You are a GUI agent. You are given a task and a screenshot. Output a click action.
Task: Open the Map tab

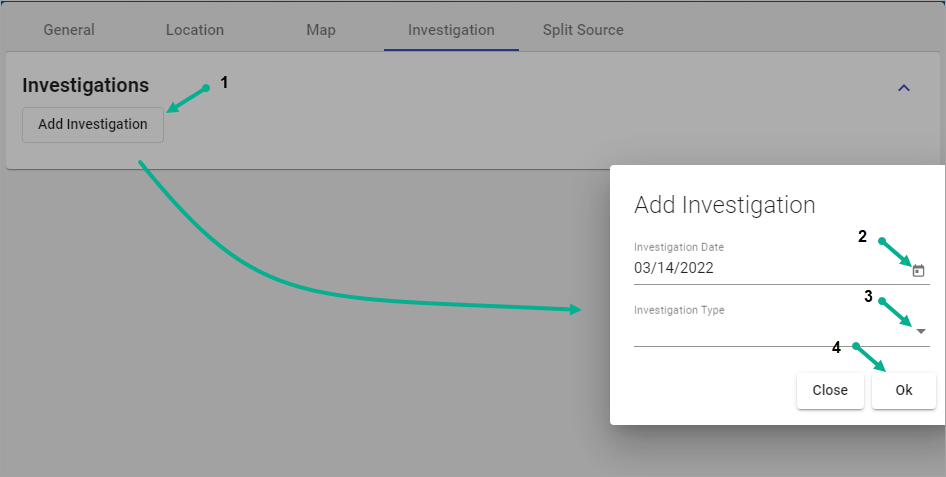[321, 30]
